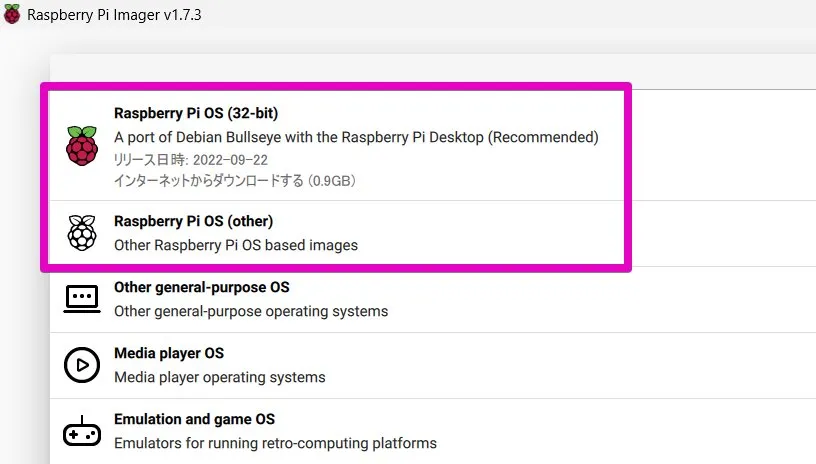Click the play circle icon for Media player OS

pyautogui.click(x=82, y=365)
